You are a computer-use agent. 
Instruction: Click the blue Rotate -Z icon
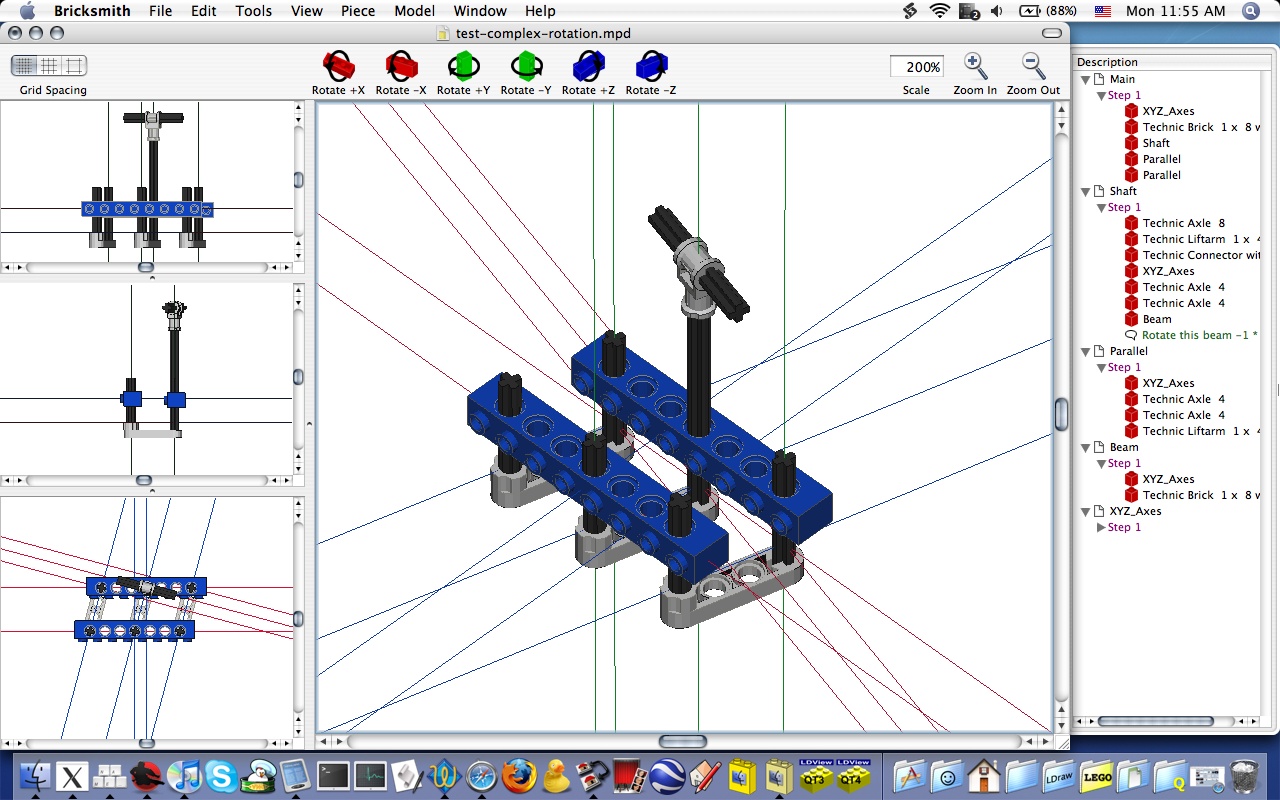(651, 67)
